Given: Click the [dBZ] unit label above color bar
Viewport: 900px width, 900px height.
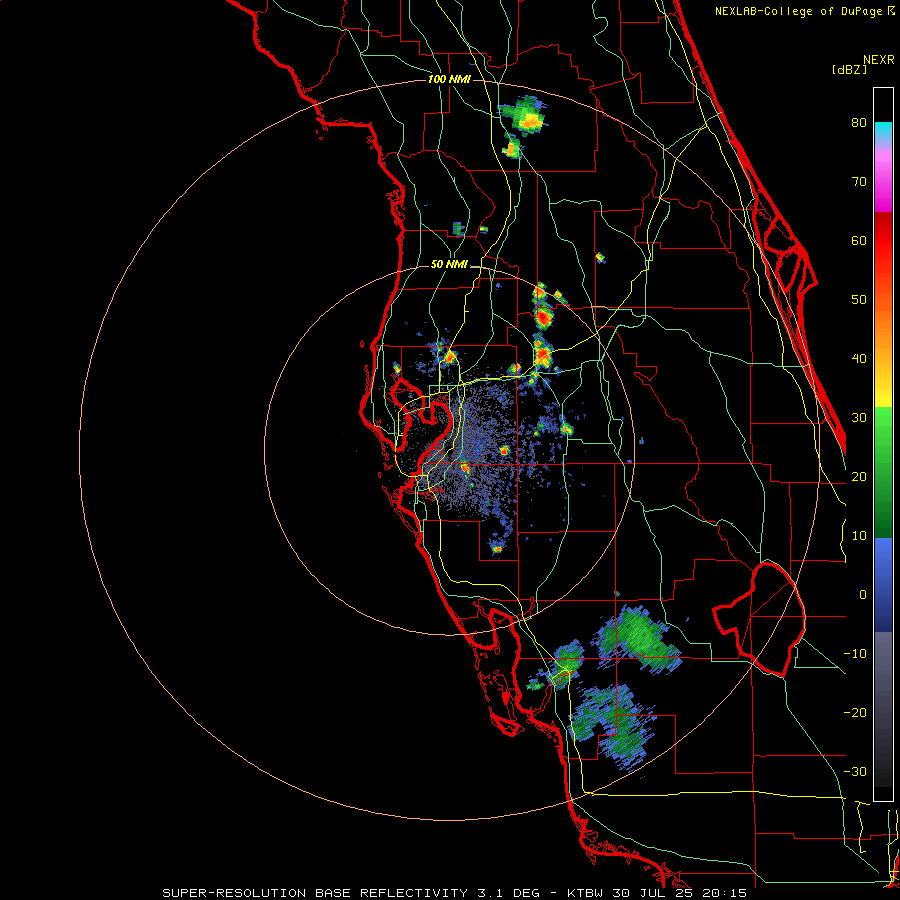Looking at the screenshot, I should pos(849,69).
